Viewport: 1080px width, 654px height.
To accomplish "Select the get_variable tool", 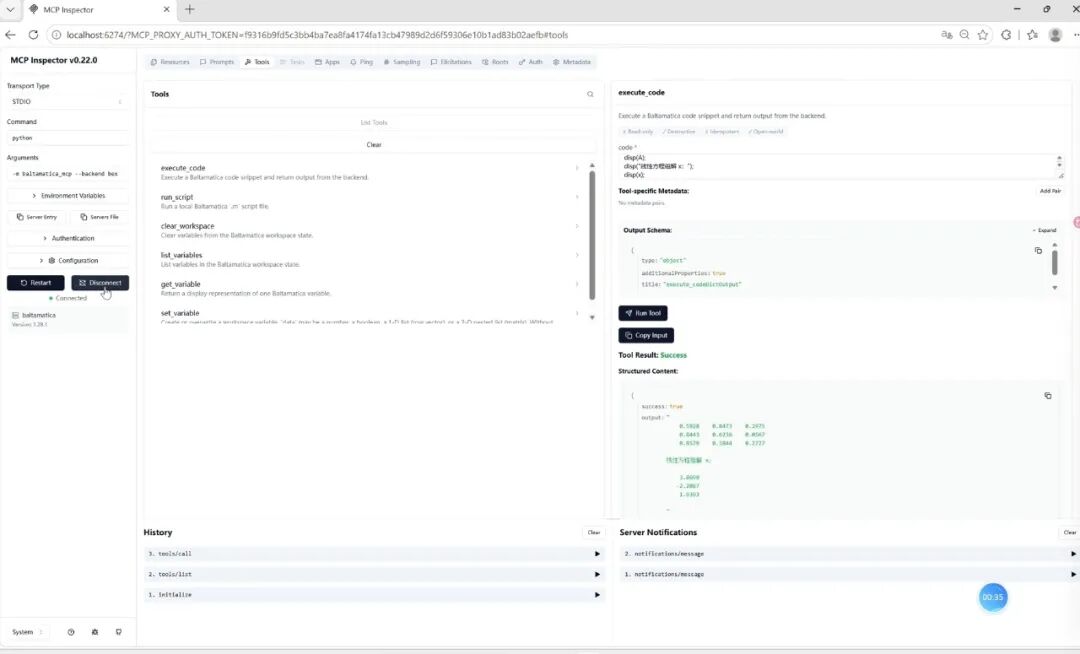I will [x=368, y=288].
